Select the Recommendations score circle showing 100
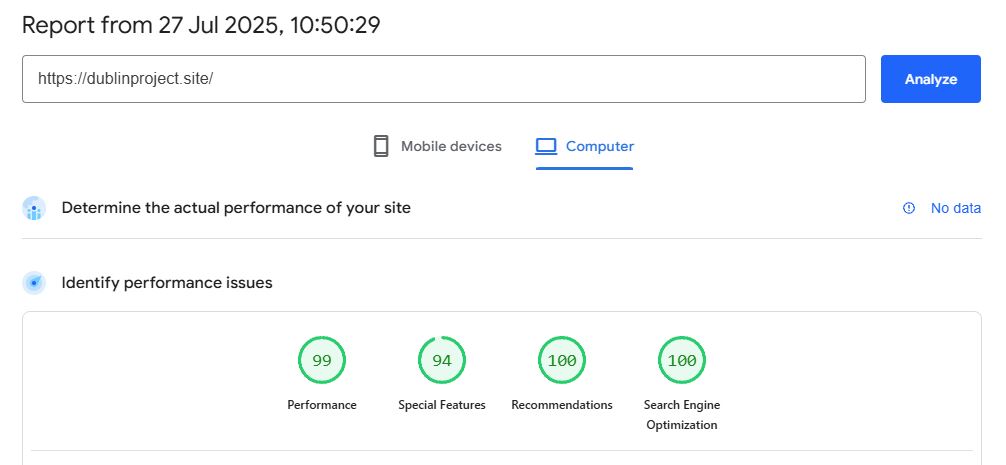Viewport: 1006px width, 465px height. (562, 361)
